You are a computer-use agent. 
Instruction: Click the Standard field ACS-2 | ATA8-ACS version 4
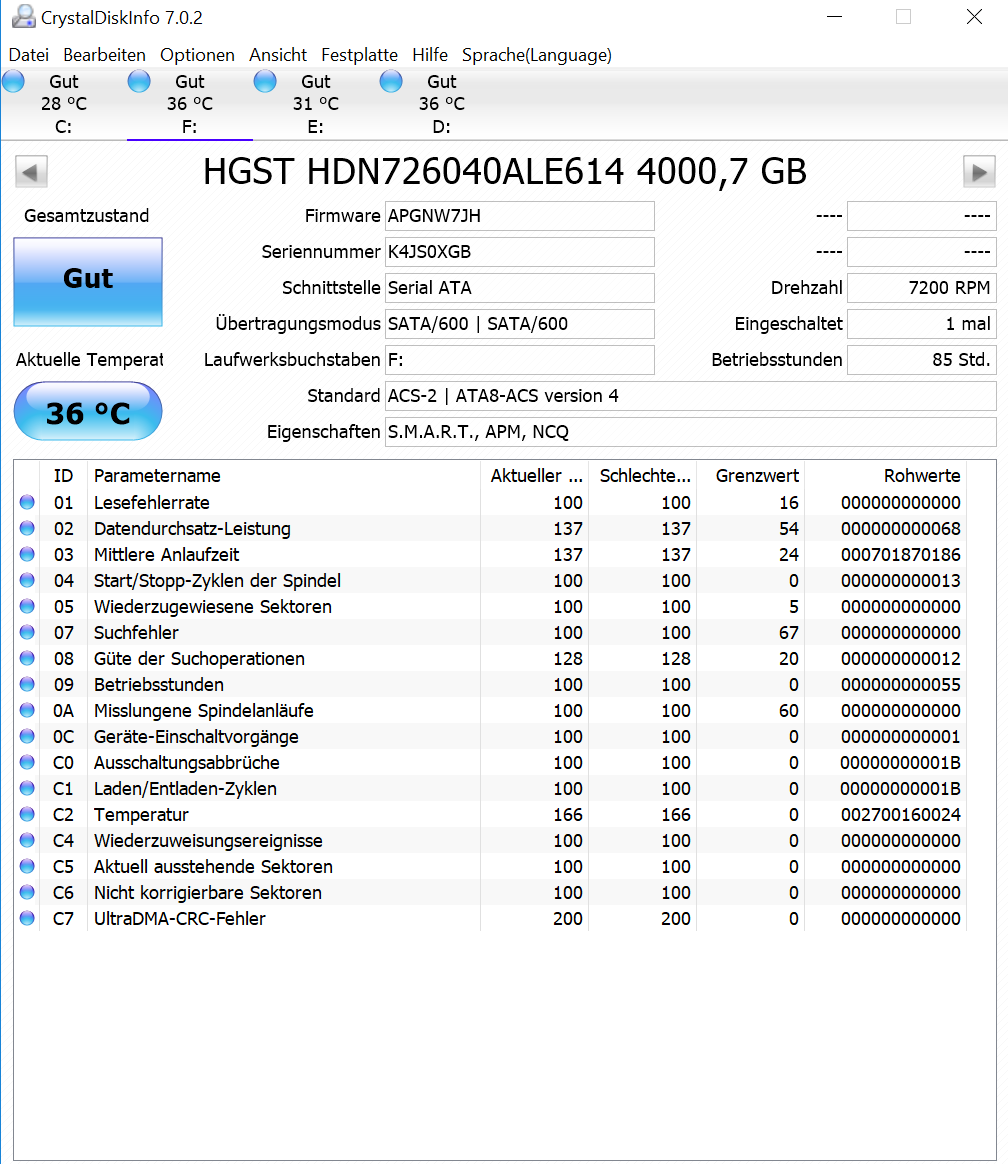(690, 396)
